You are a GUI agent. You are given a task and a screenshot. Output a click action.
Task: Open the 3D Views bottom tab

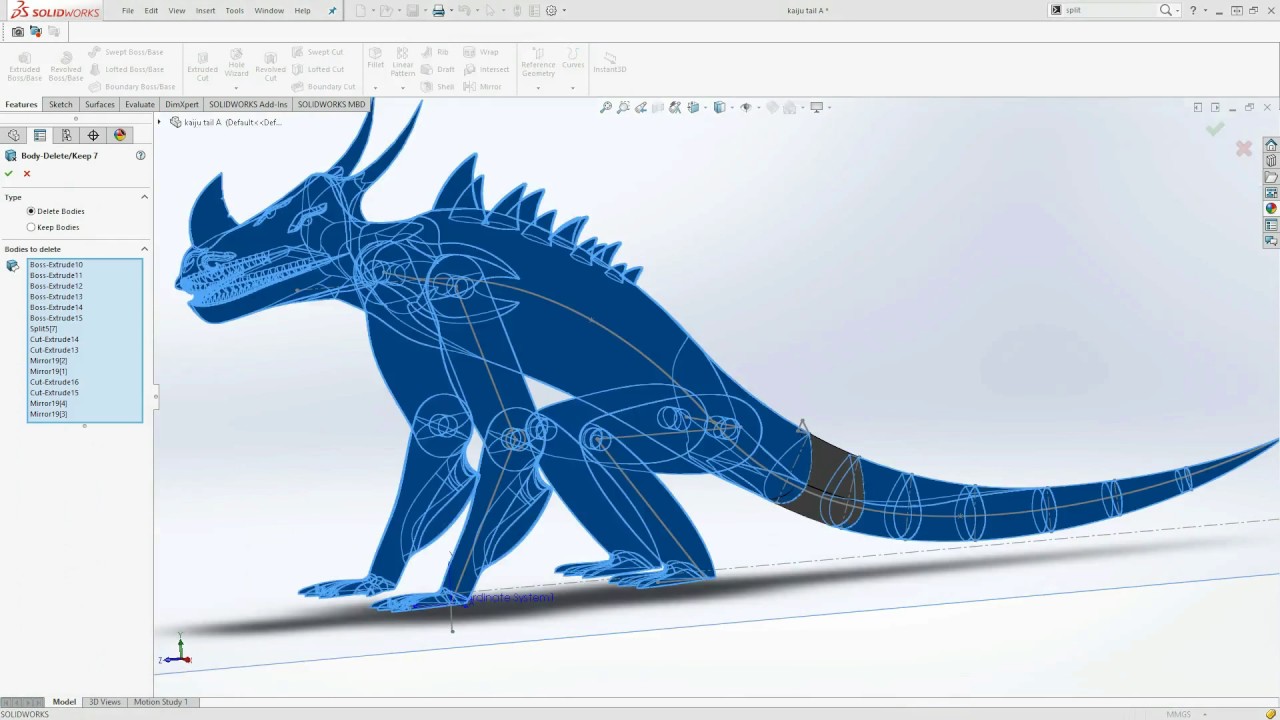pos(104,702)
